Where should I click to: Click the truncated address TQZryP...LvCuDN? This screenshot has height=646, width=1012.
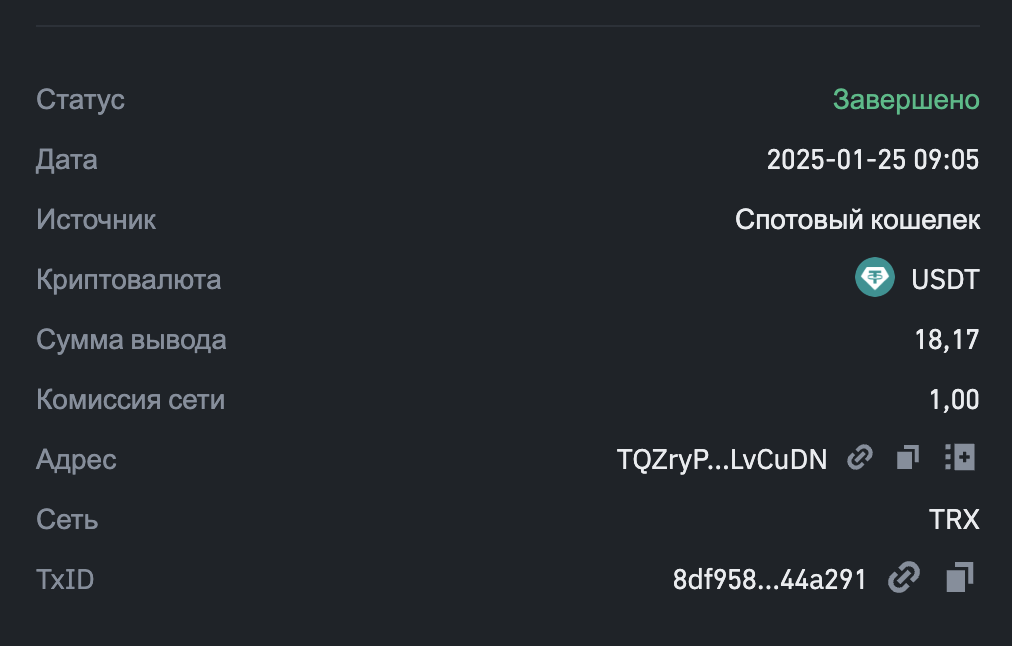tap(722, 460)
